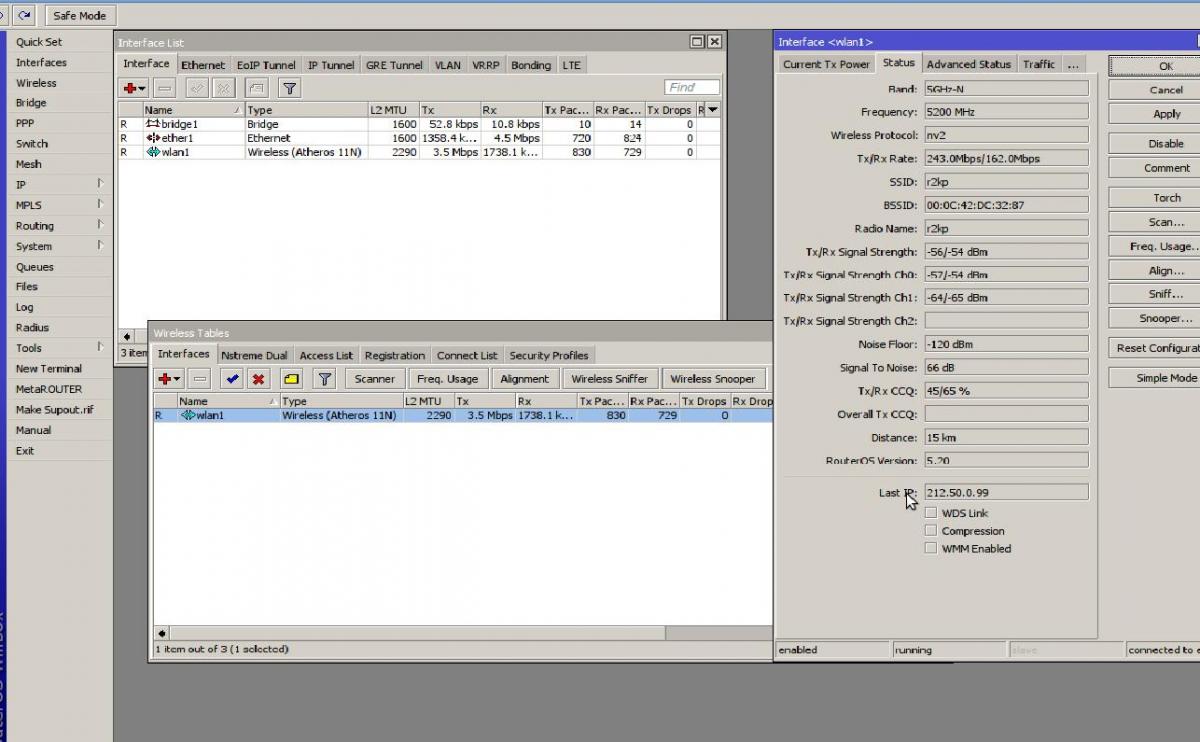The height and width of the screenshot is (742, 1200).
Task: Open the red plus add dropdown in Interface List
Action: (134, 88)
